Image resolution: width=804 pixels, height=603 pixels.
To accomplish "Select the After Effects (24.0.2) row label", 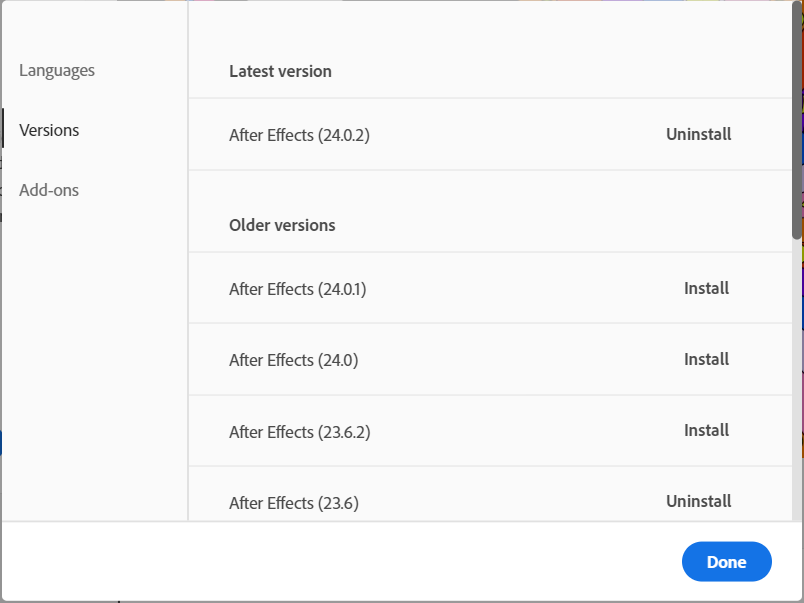I will tap(299, 135).
